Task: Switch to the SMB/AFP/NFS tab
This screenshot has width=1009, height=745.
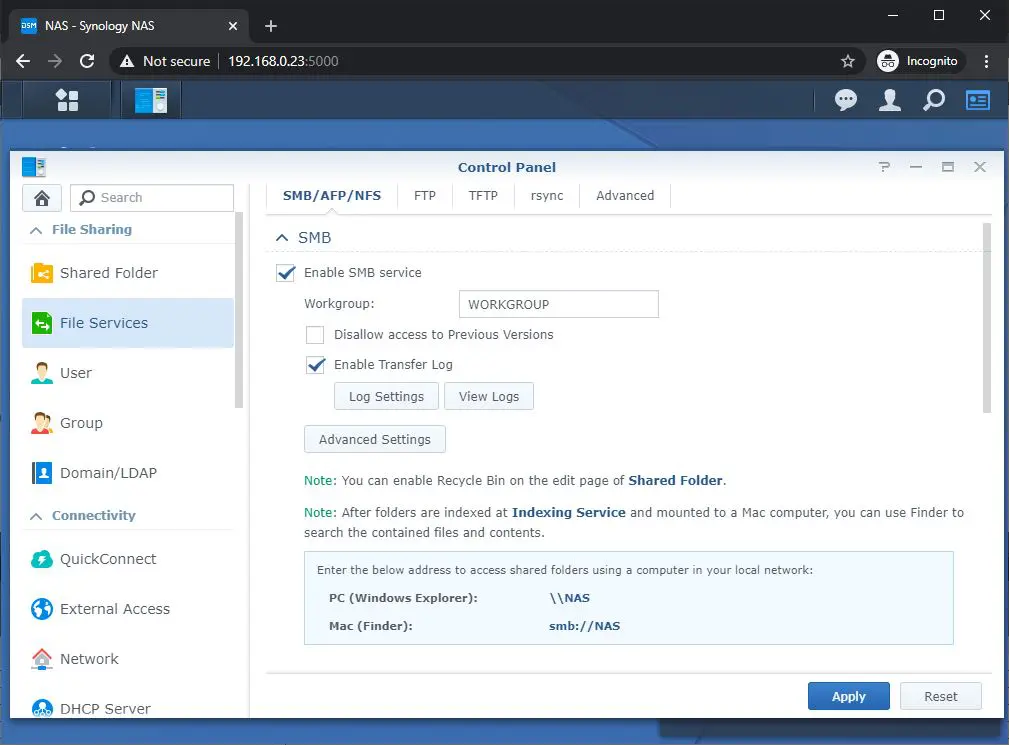Action: 332,196
